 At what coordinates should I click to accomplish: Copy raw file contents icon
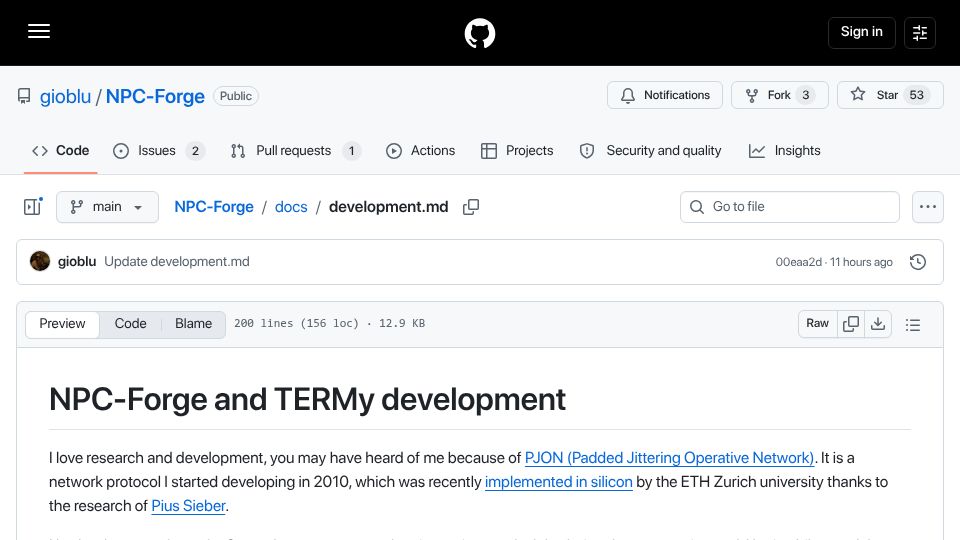[x=850, y=324]
